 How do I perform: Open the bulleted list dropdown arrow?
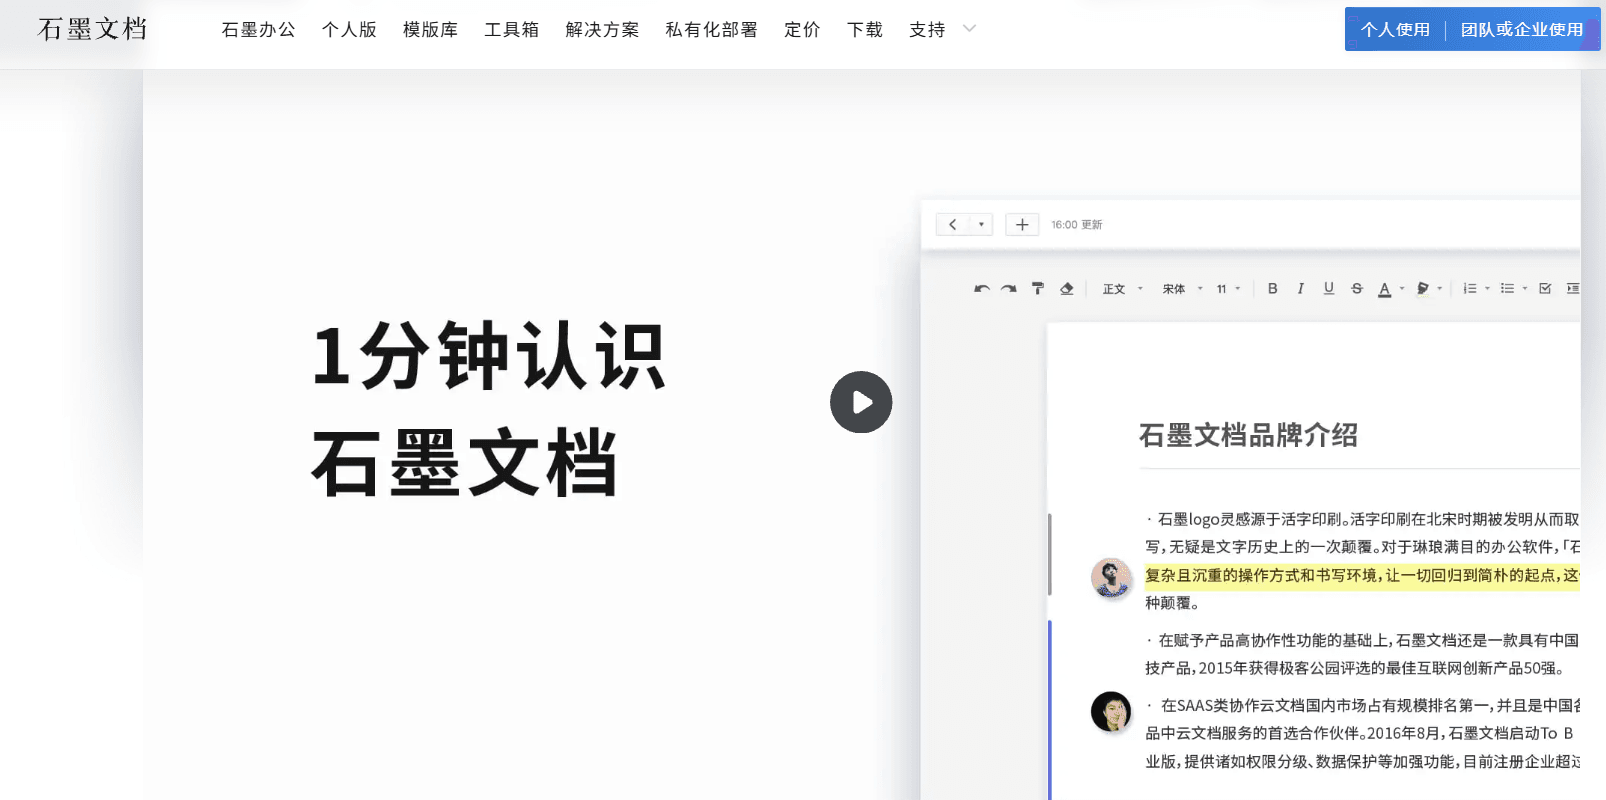tap(1525, 289)
